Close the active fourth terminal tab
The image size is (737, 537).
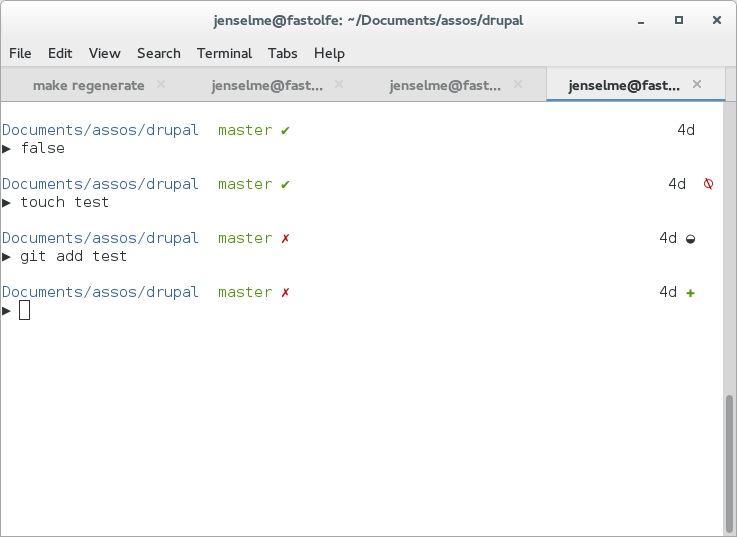coord(697,84)
